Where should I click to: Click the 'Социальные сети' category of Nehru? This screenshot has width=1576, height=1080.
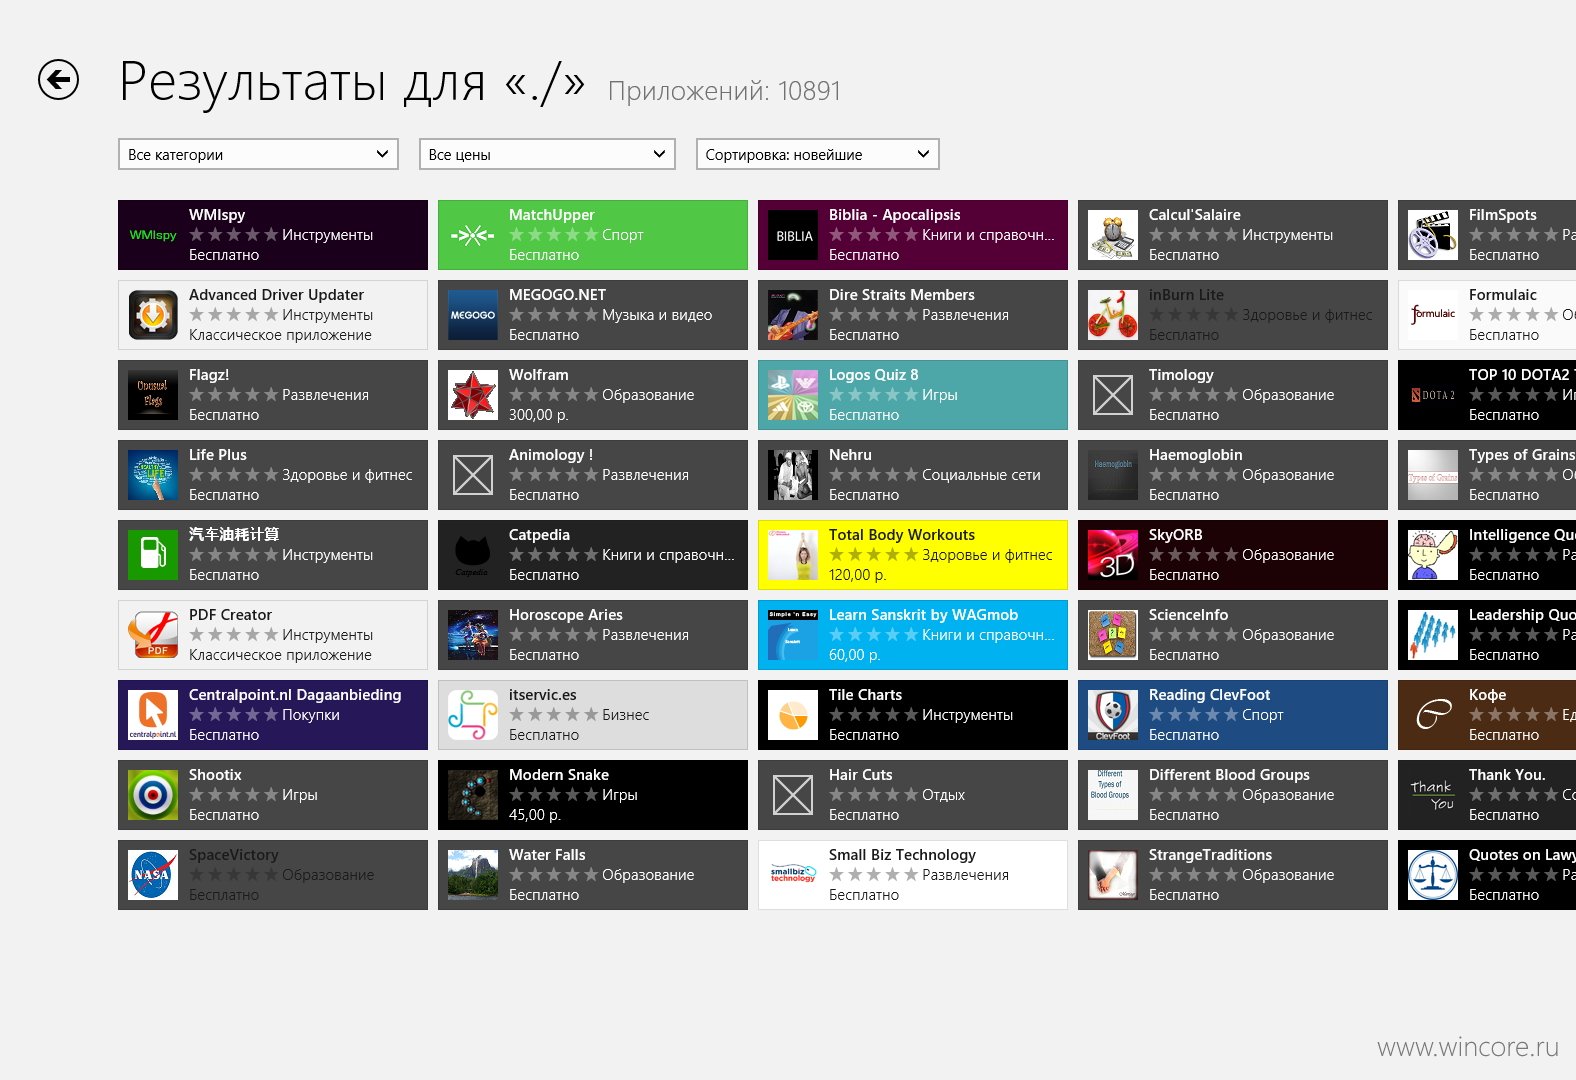tap(981, 475)
